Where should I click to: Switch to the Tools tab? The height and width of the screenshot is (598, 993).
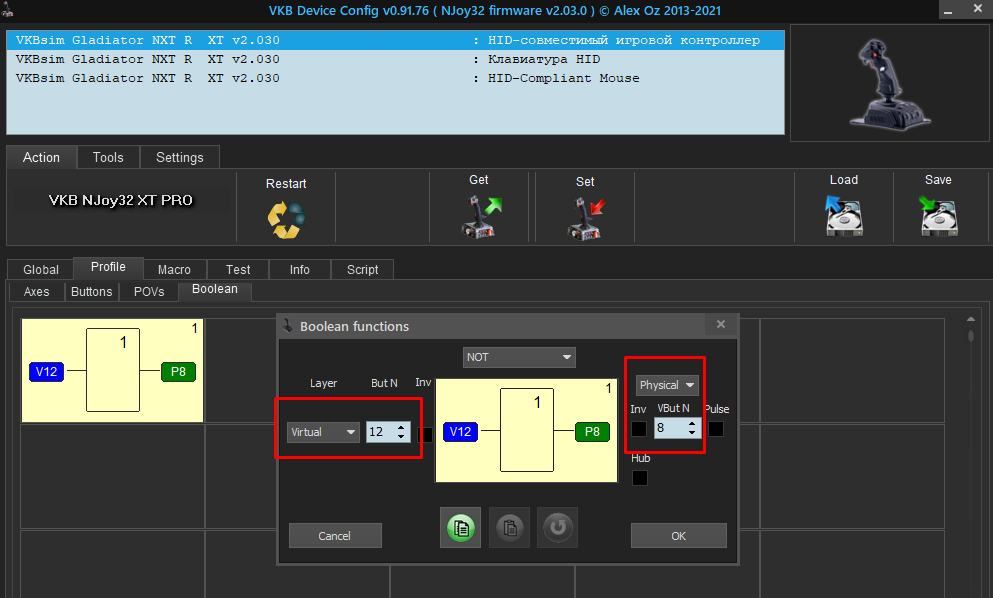click(108, 157)
